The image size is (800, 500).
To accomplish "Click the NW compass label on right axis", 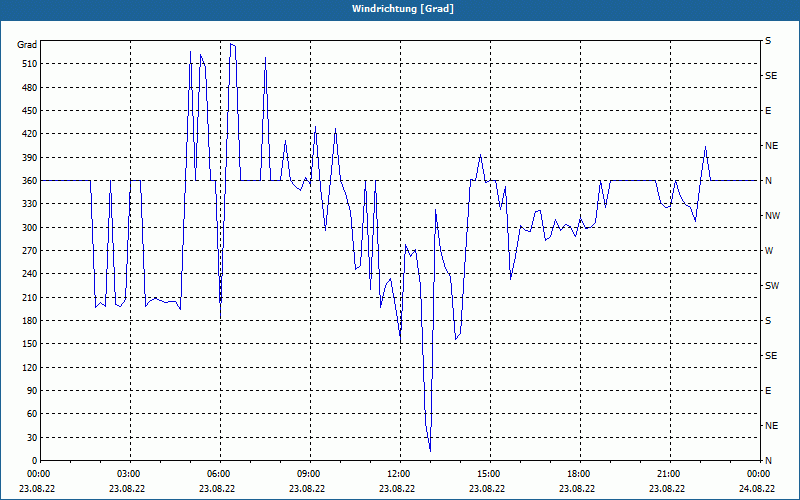I will [772, 216].
